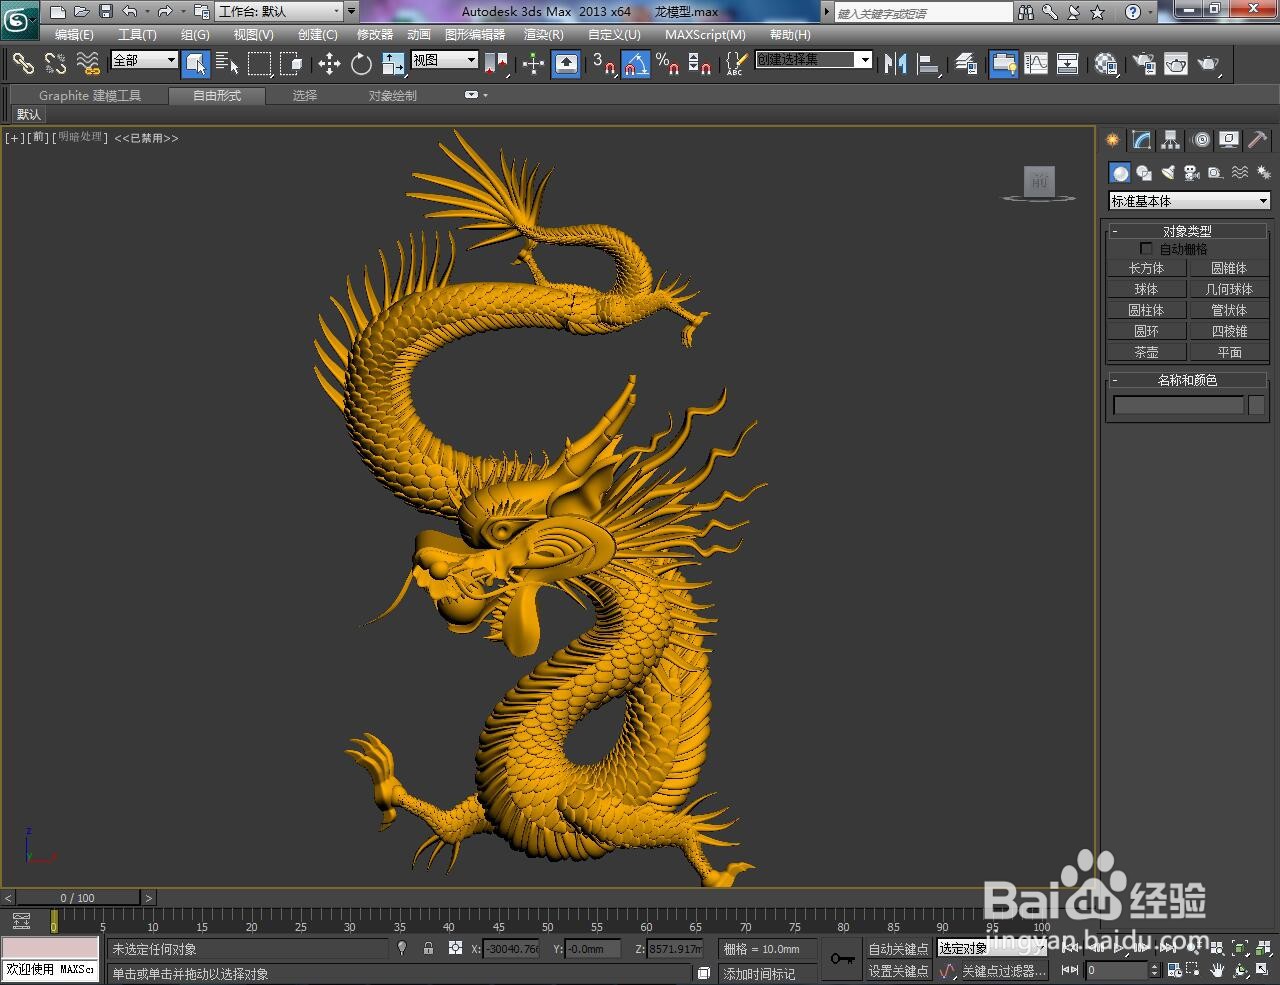The image size is (1280, 985).
Task: Open the Modify command panel tab
Action: (1141, 140)
